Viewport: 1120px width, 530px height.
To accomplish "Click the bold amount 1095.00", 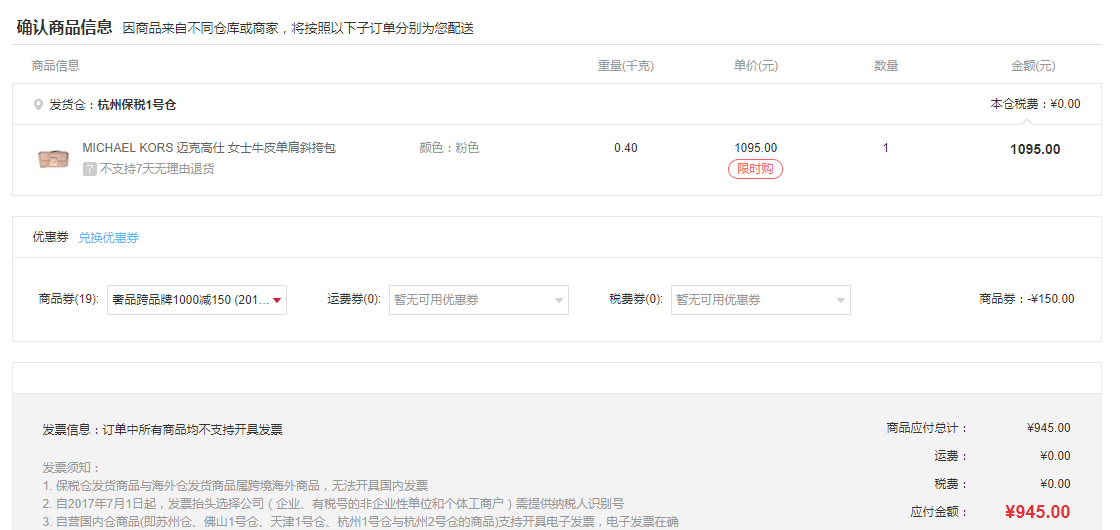I will click(x=1035, y=149).
